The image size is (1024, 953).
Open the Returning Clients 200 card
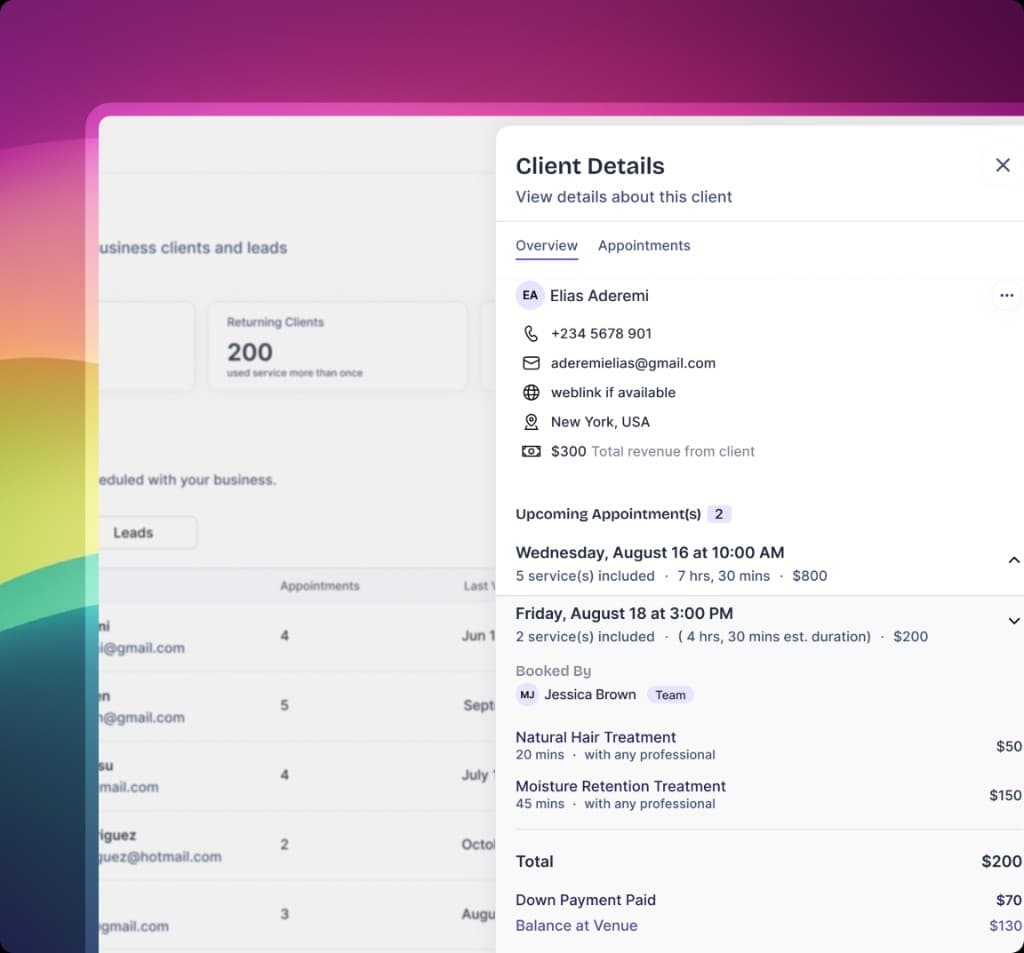(x=338, y=346)
